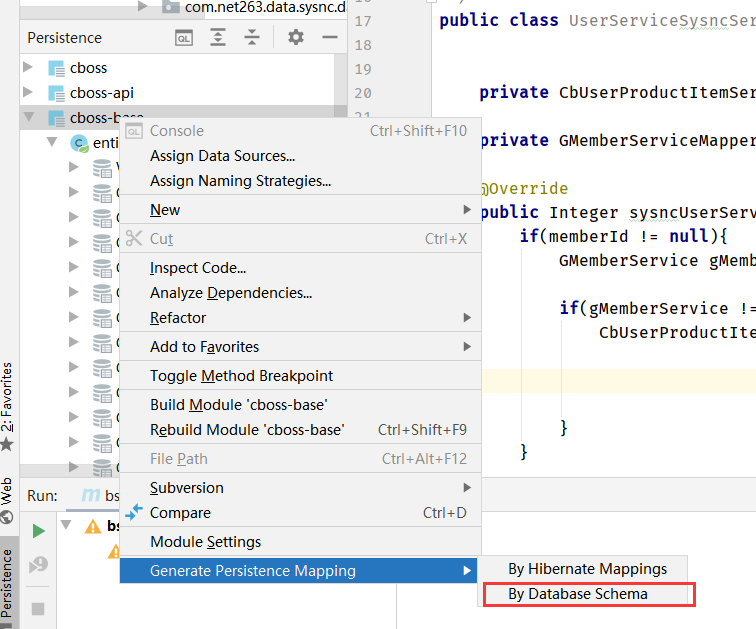Click the cboss-api module icon
This screenshot has height=629, width=756.
point(56,93)
